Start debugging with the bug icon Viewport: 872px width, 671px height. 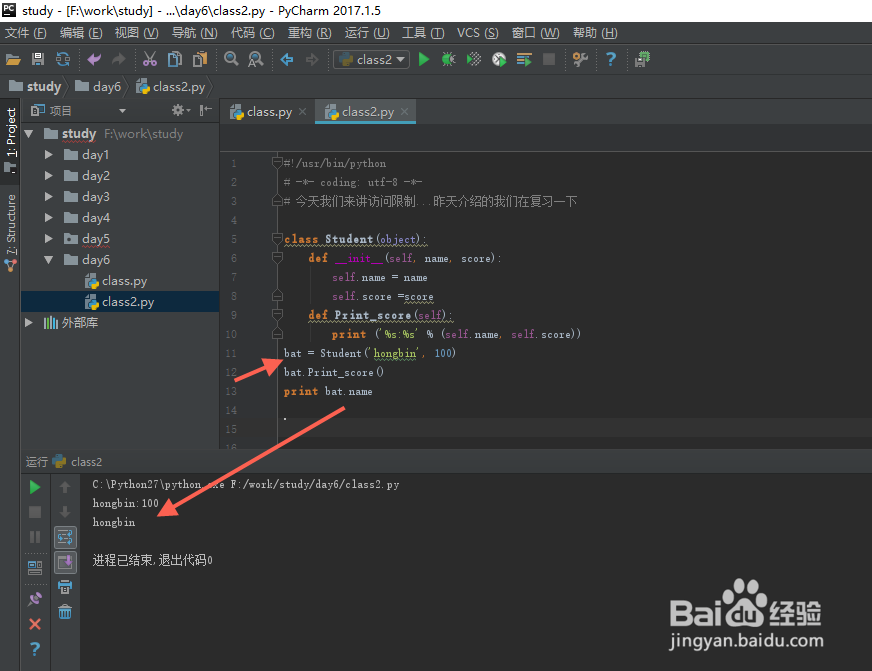[x=448, y=59]
